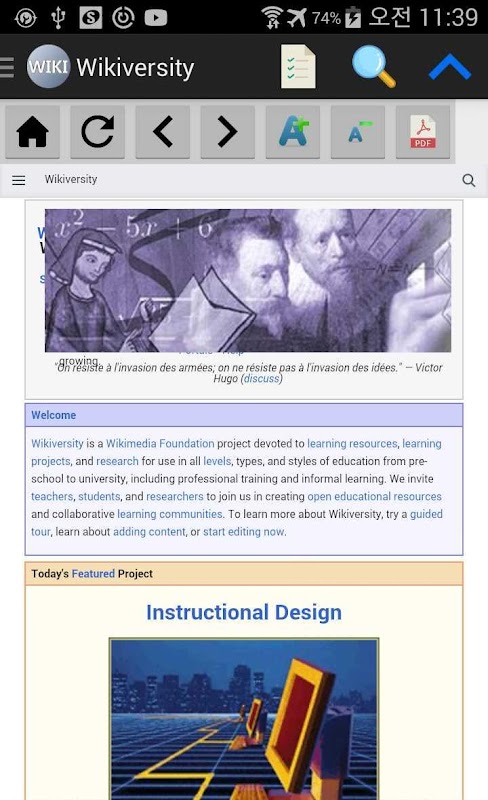Image resolution: width=488 pixels, height=800 pixels.
Task: Tap the WIKI globe logo
Action: (x=48, y=66)
